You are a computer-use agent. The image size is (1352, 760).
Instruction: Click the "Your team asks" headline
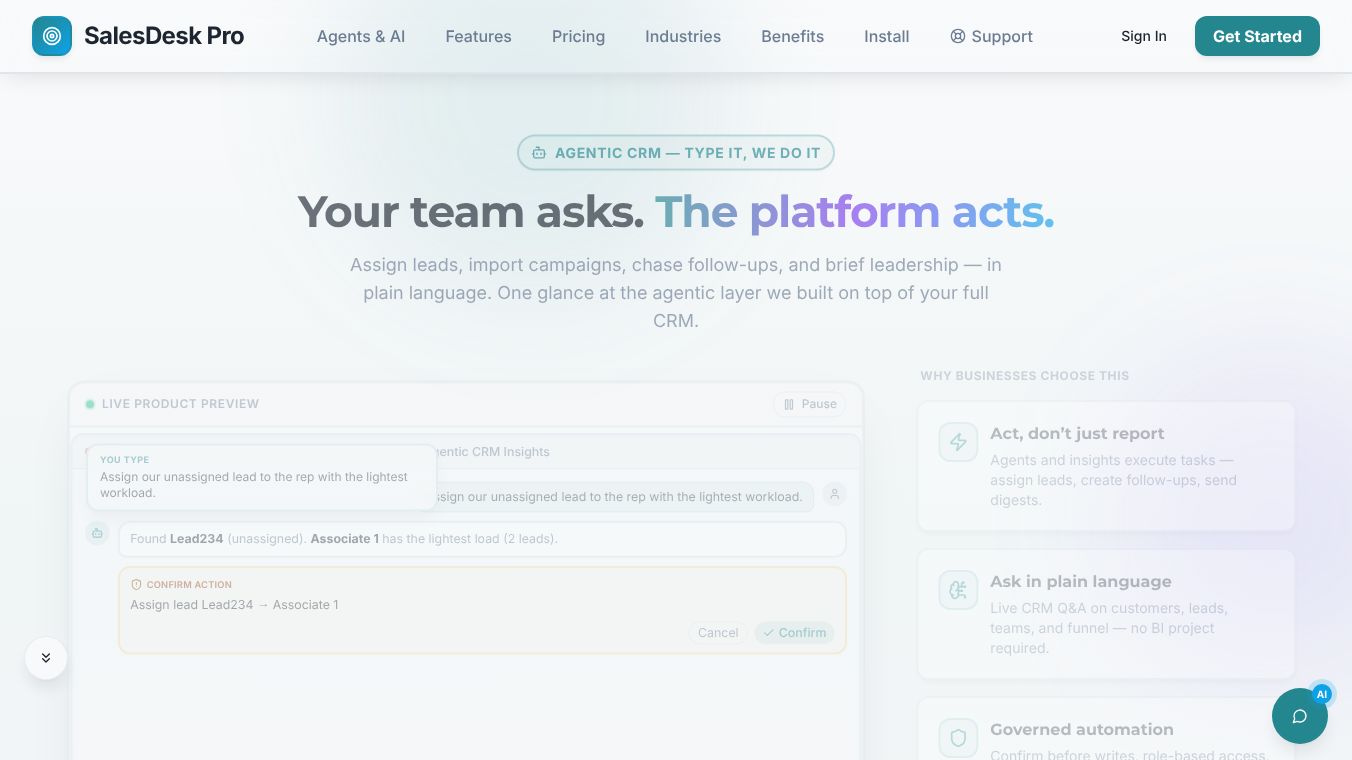coord(471,212)
